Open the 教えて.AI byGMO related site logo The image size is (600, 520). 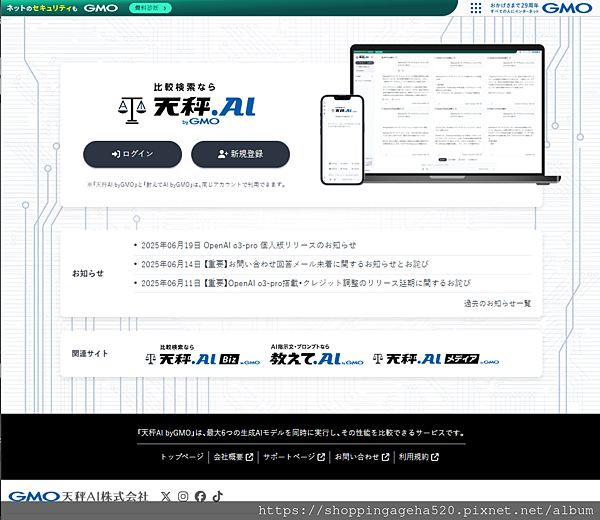(x=316, y=354)
